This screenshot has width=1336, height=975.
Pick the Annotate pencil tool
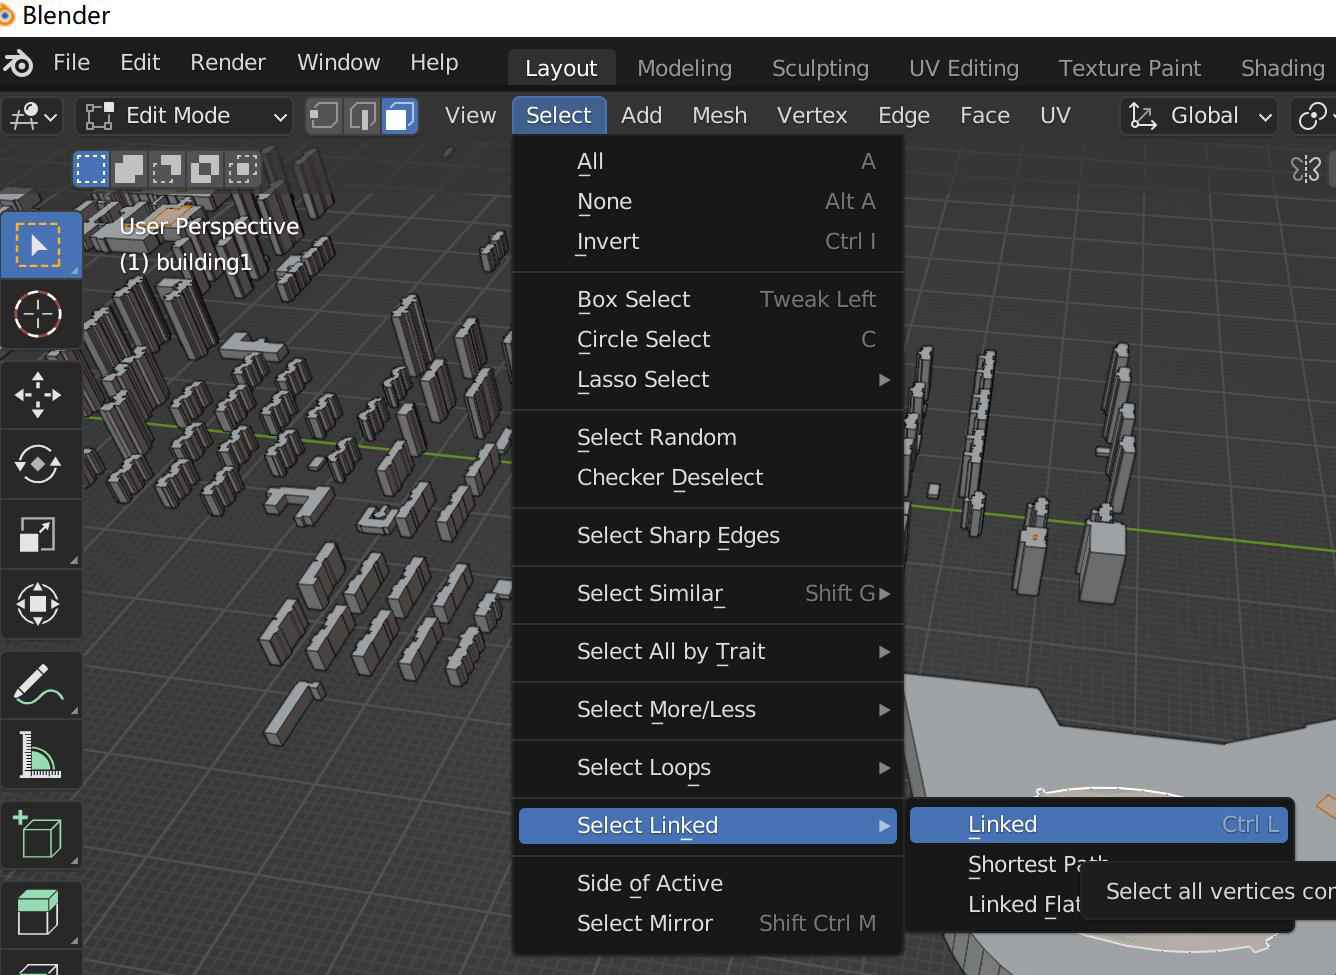tap(39, 686)
